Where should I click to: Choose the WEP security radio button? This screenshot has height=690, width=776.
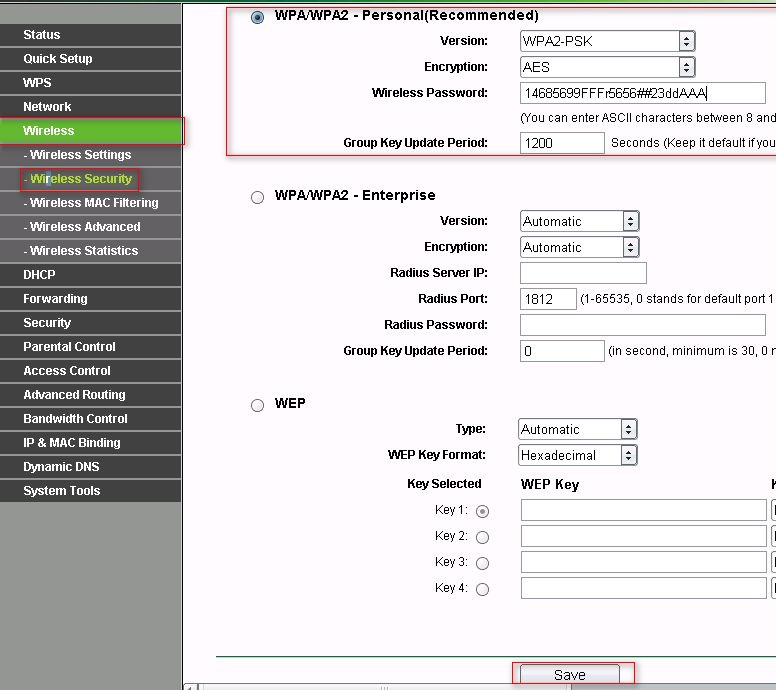click(x=257, y=405)
